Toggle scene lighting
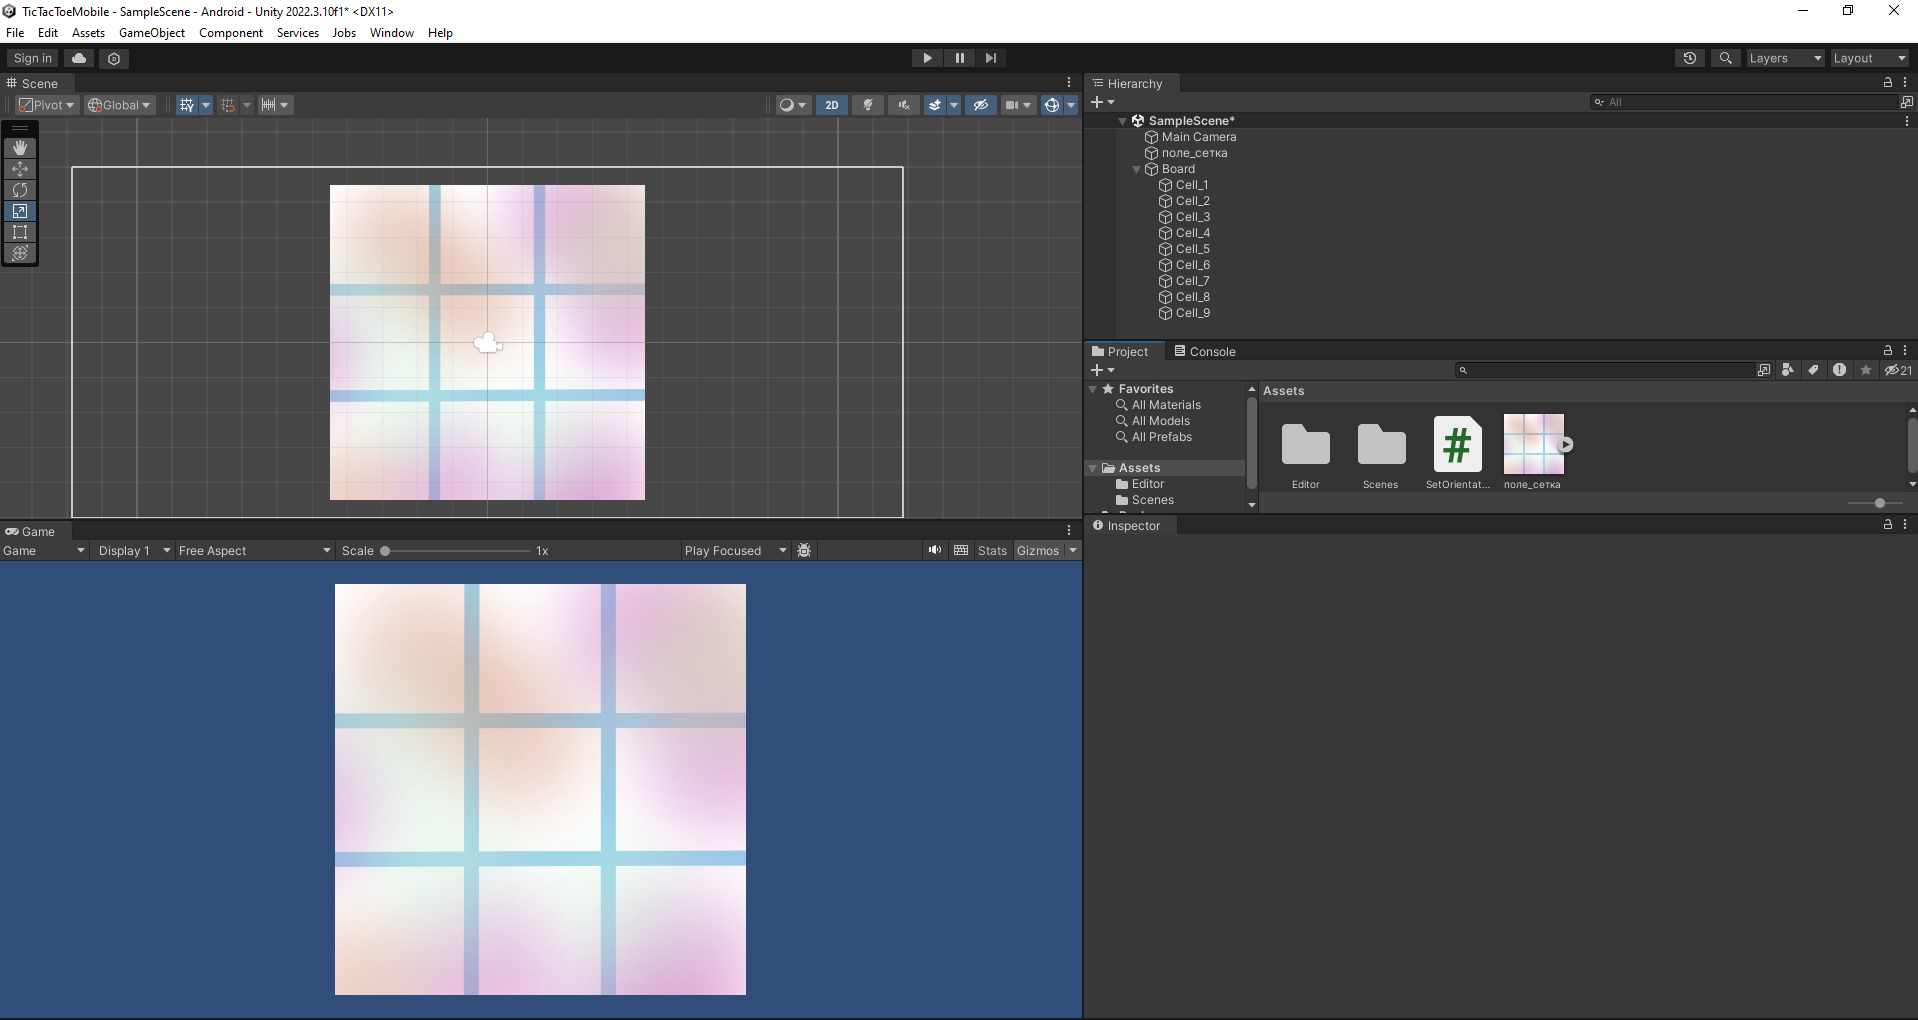 [x=868, y=105]
